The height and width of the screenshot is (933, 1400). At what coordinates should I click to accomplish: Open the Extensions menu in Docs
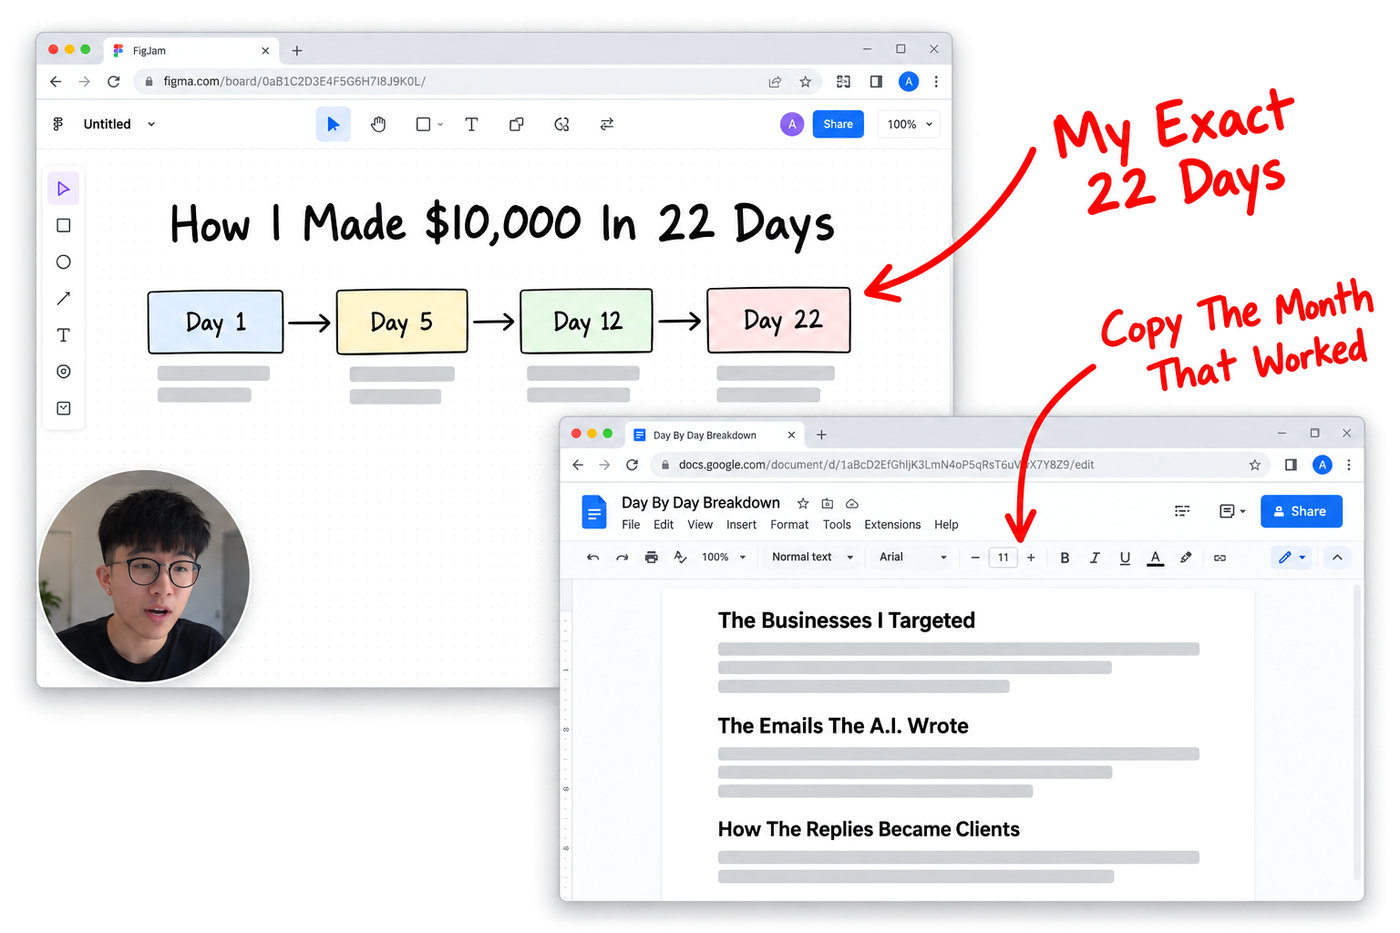click(x=892, y=524)
